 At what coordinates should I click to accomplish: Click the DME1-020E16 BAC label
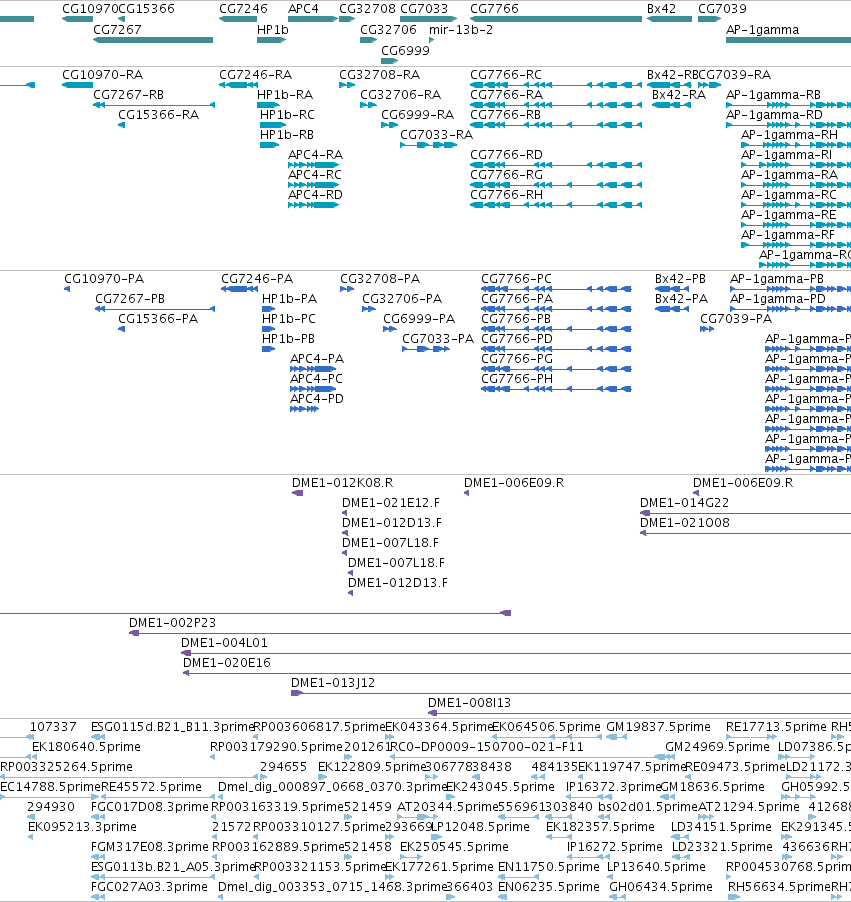tap(227, 663)
